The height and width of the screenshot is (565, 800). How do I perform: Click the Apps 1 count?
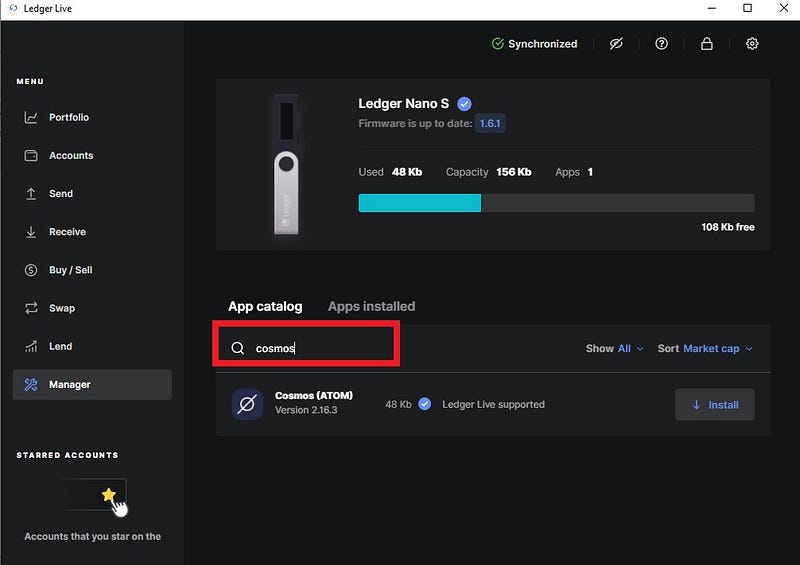574,172
